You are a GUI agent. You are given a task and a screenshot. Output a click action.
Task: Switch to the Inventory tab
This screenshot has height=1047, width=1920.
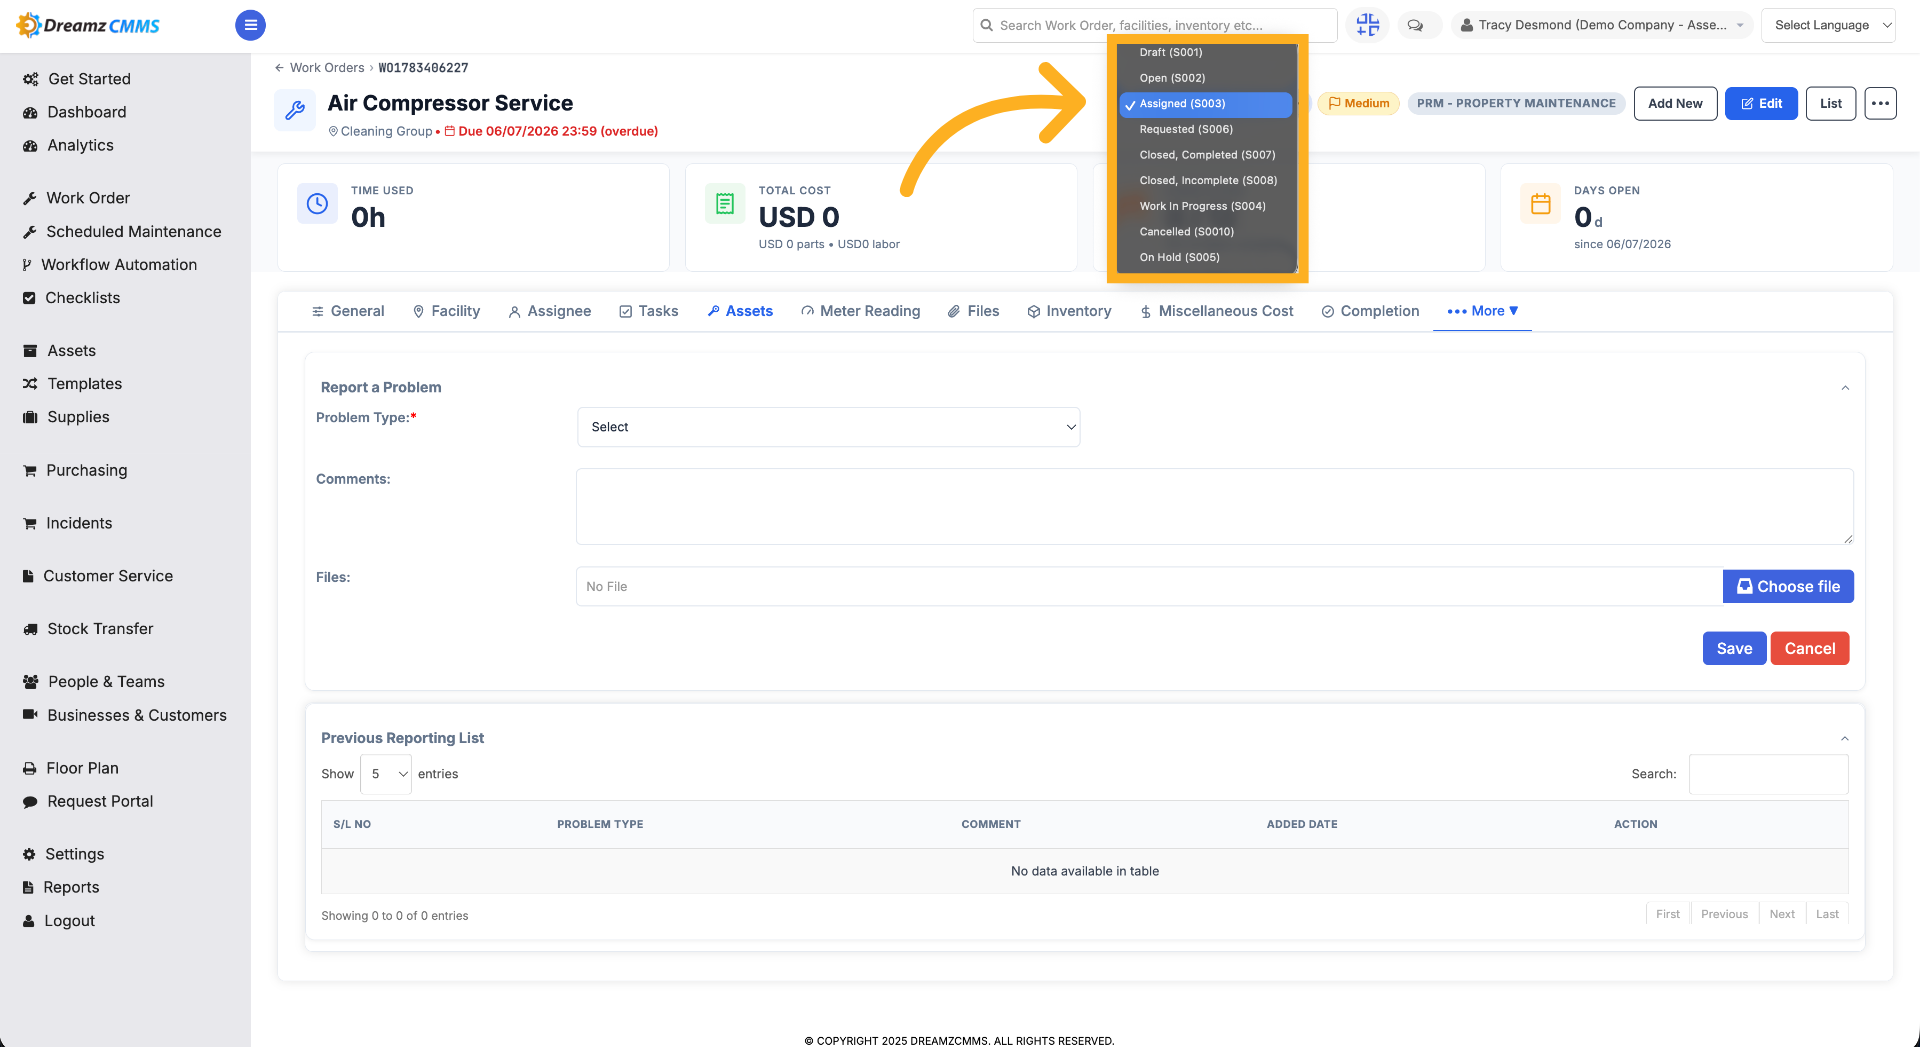(1069, 311)
